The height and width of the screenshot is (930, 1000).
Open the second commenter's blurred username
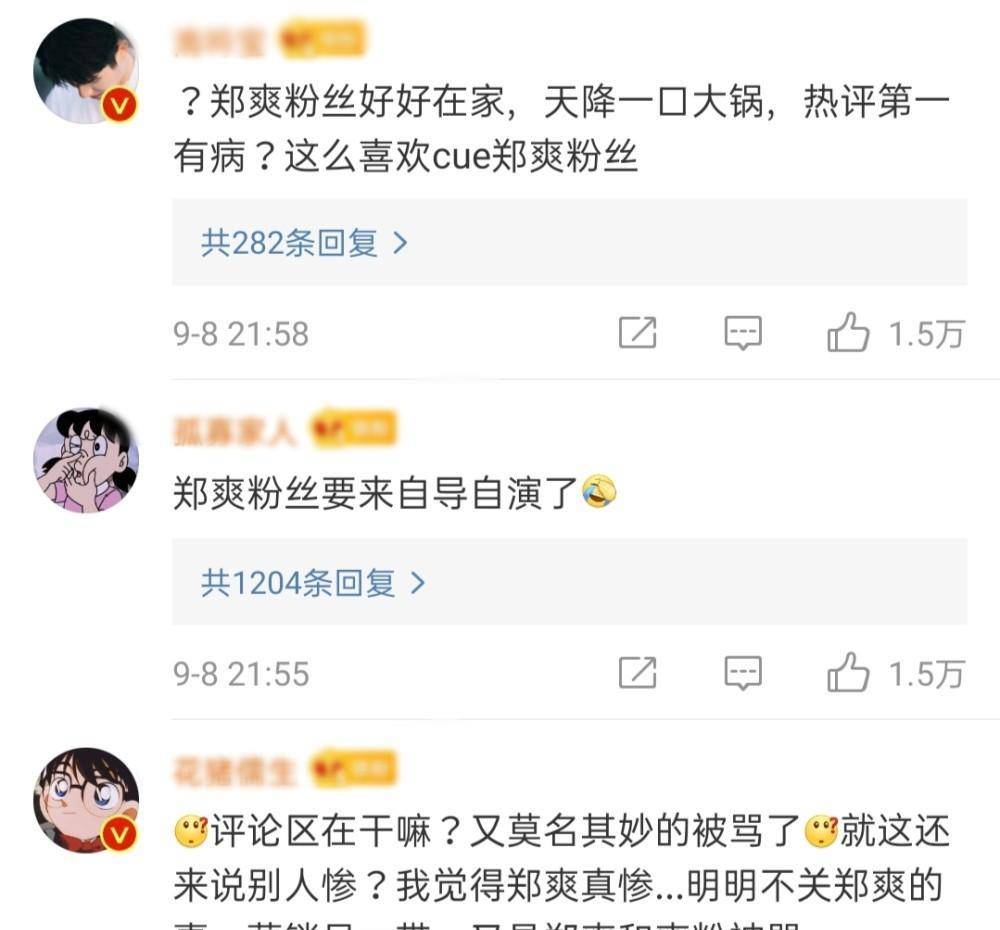tap(235, 431)
